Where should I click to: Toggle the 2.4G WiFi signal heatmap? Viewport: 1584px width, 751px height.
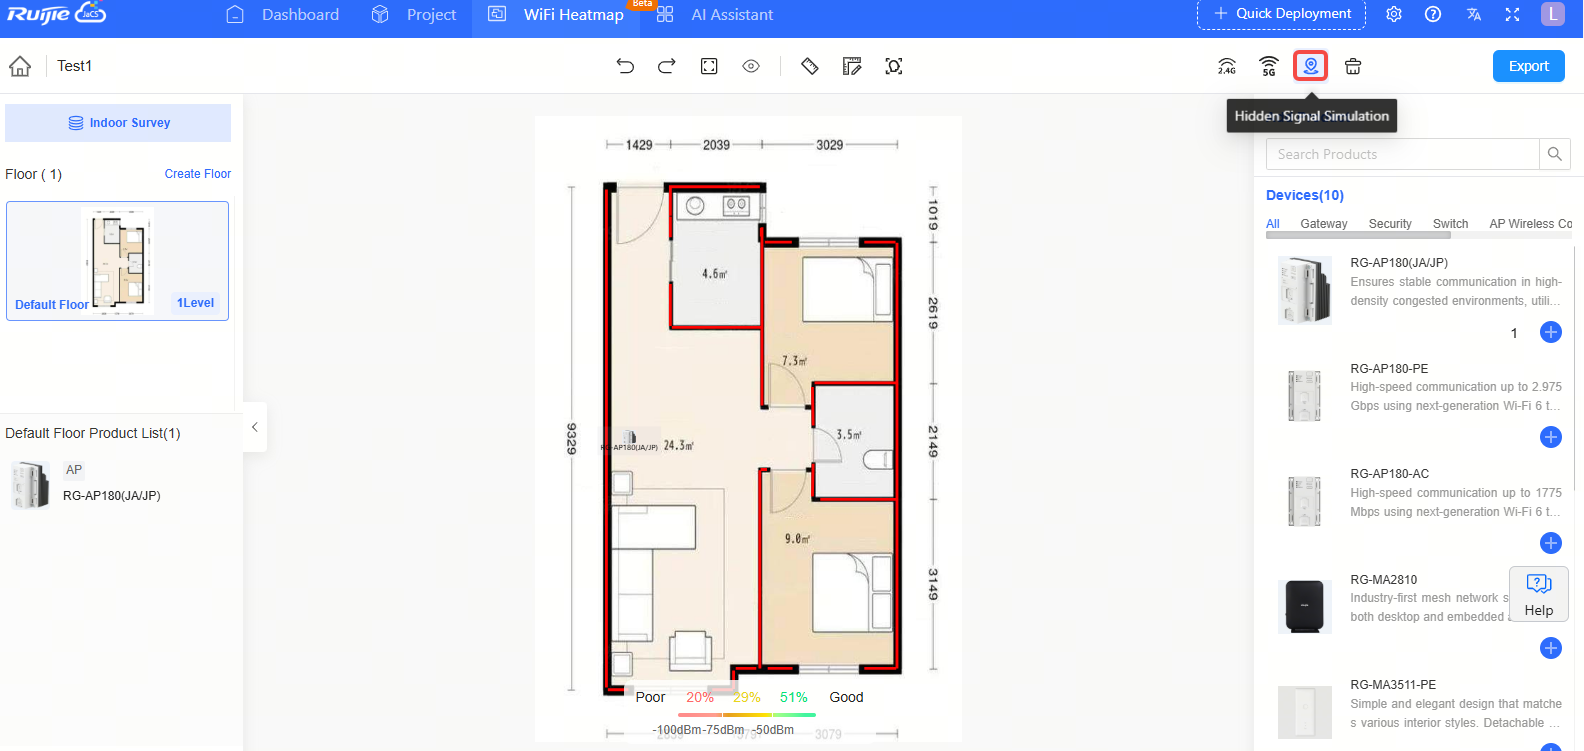[x=1227, y=66]
